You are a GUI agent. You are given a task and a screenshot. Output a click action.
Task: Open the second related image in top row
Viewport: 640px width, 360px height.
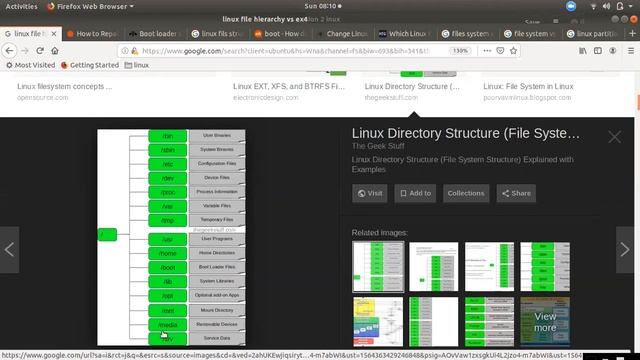(x=433, y=267)
